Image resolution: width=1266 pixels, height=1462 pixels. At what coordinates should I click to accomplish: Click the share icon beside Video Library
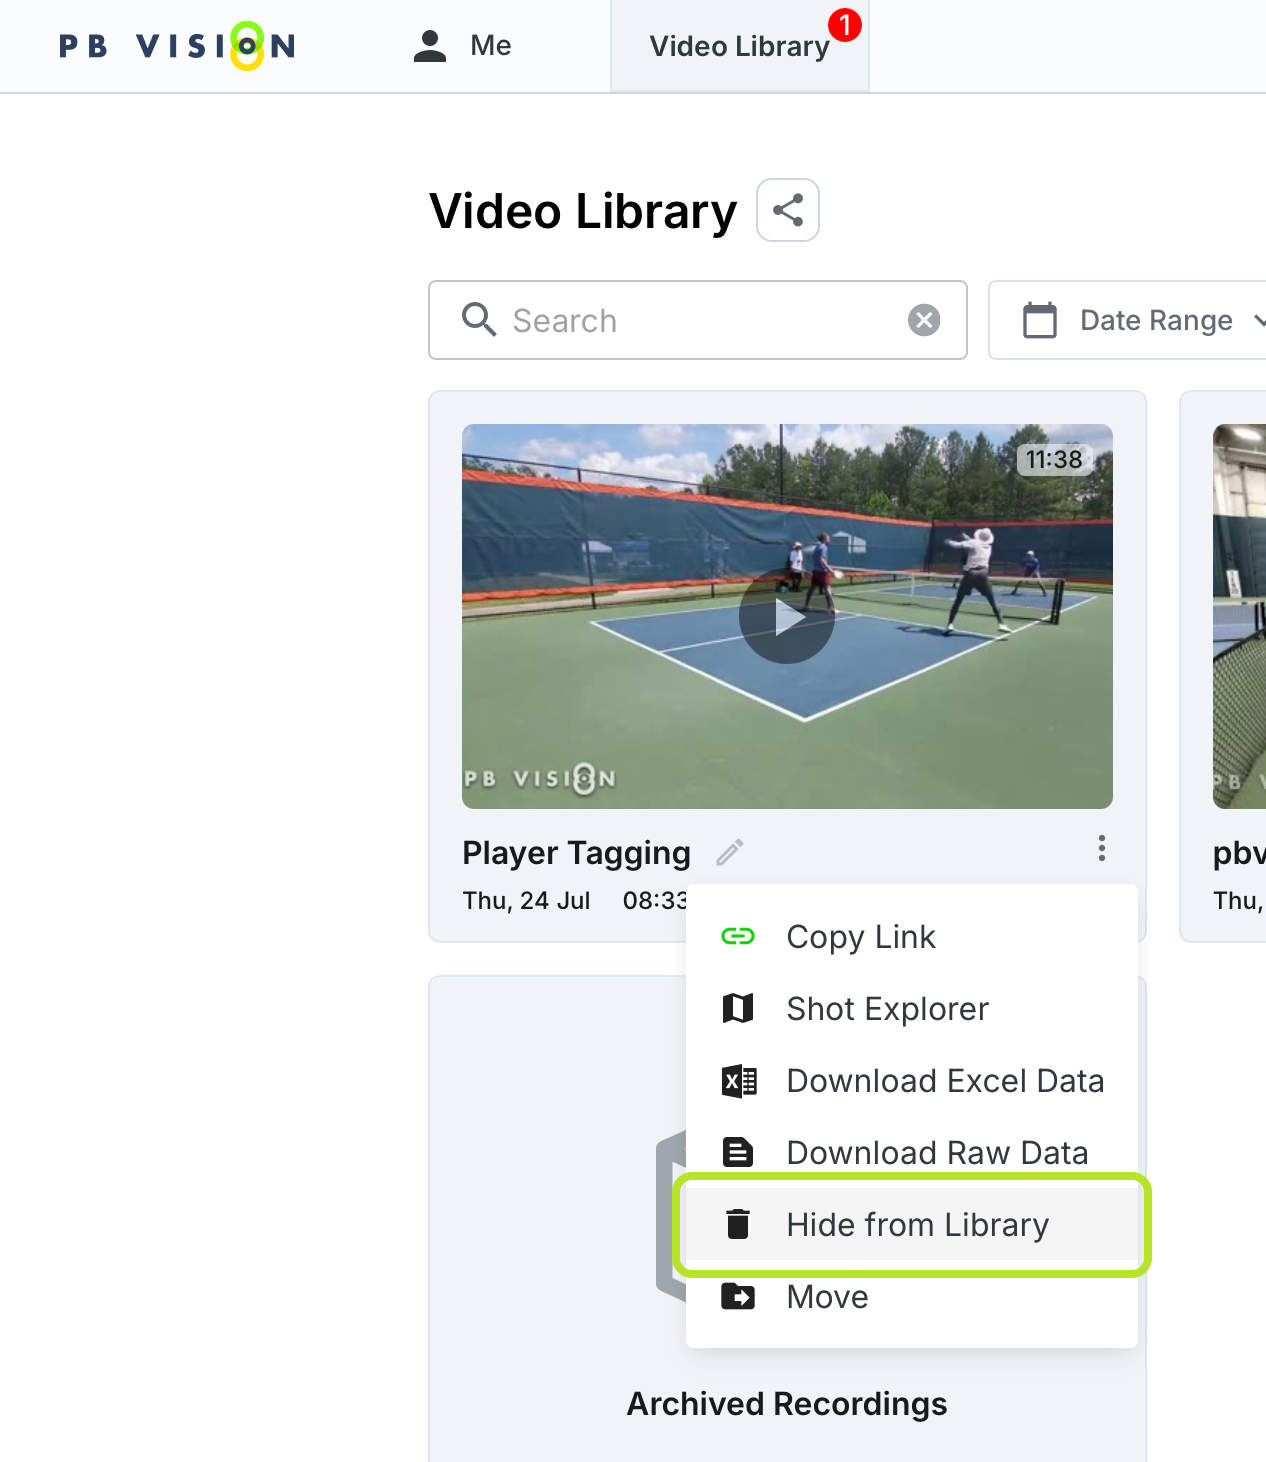(788, 210)
